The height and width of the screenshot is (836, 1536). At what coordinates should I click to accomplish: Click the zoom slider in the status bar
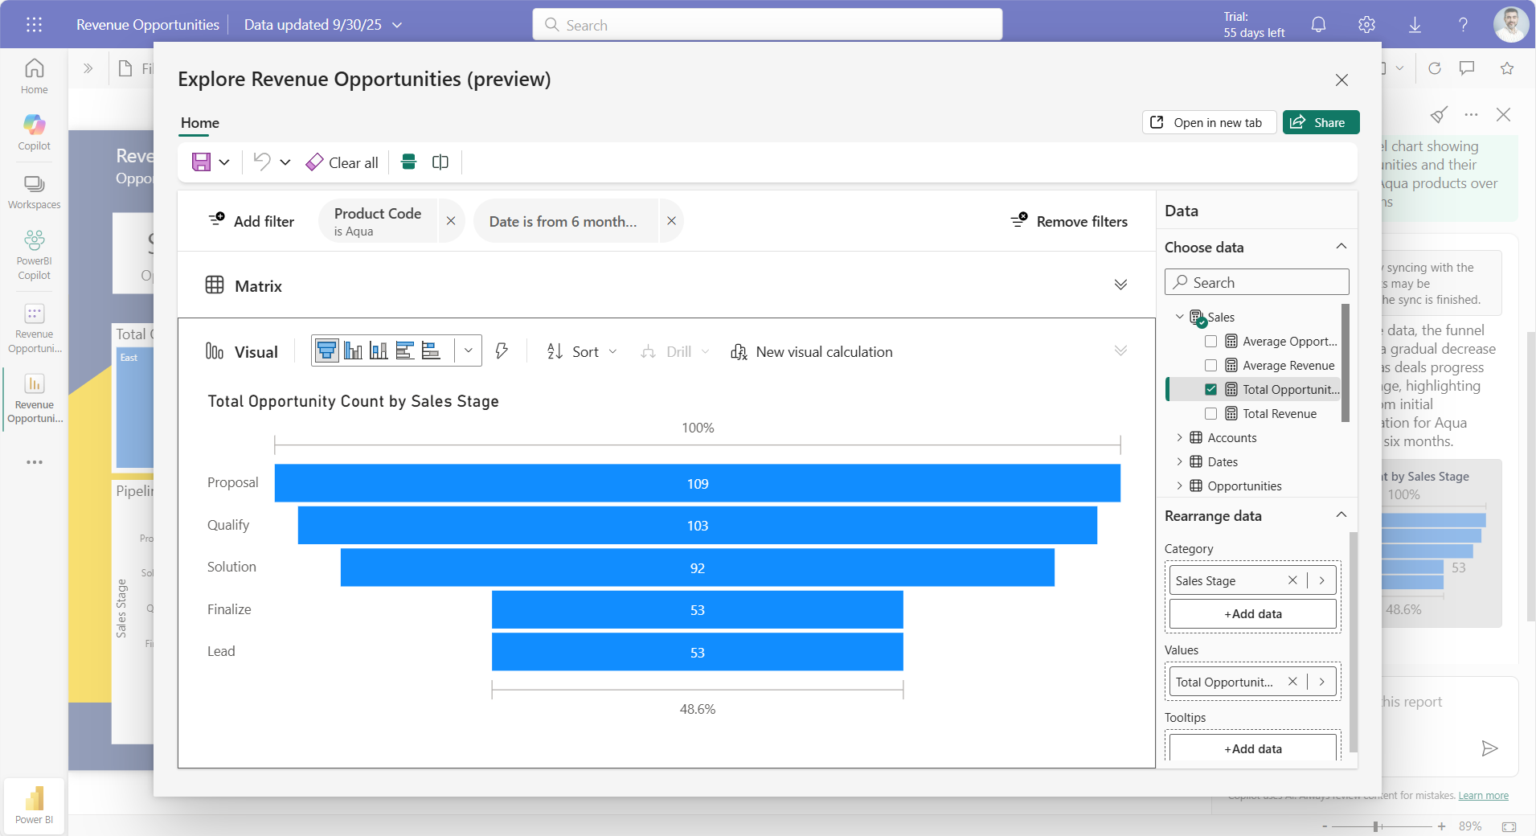pyautogui.click(x=1377, y=826)
